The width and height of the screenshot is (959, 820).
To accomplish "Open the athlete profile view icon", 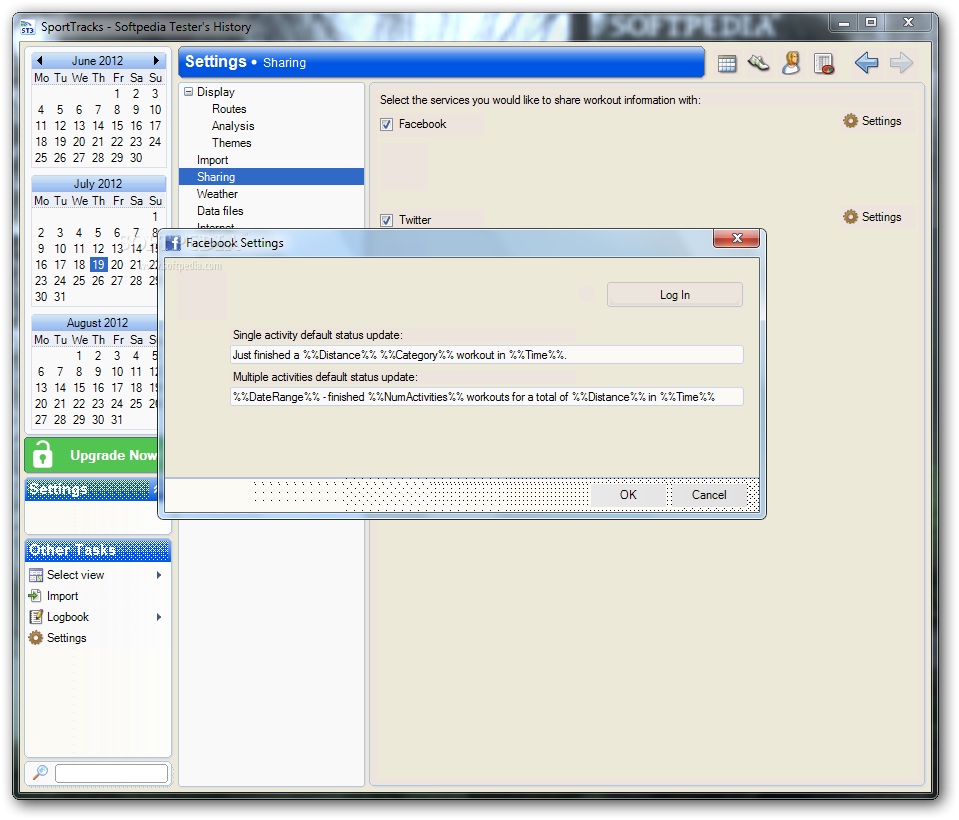I will coord(791,62).
